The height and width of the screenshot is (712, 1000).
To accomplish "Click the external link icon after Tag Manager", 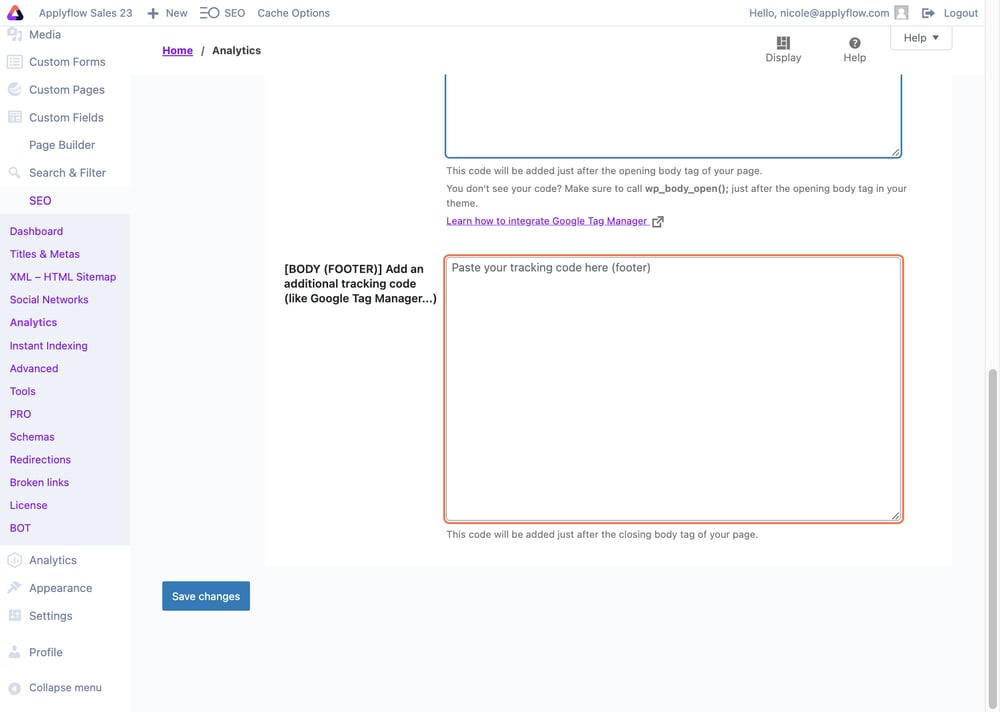I will click(x=658, y=221).
